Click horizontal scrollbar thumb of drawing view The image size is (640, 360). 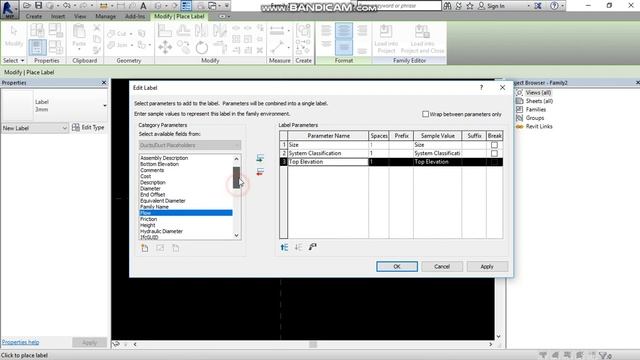coord(313,344)
